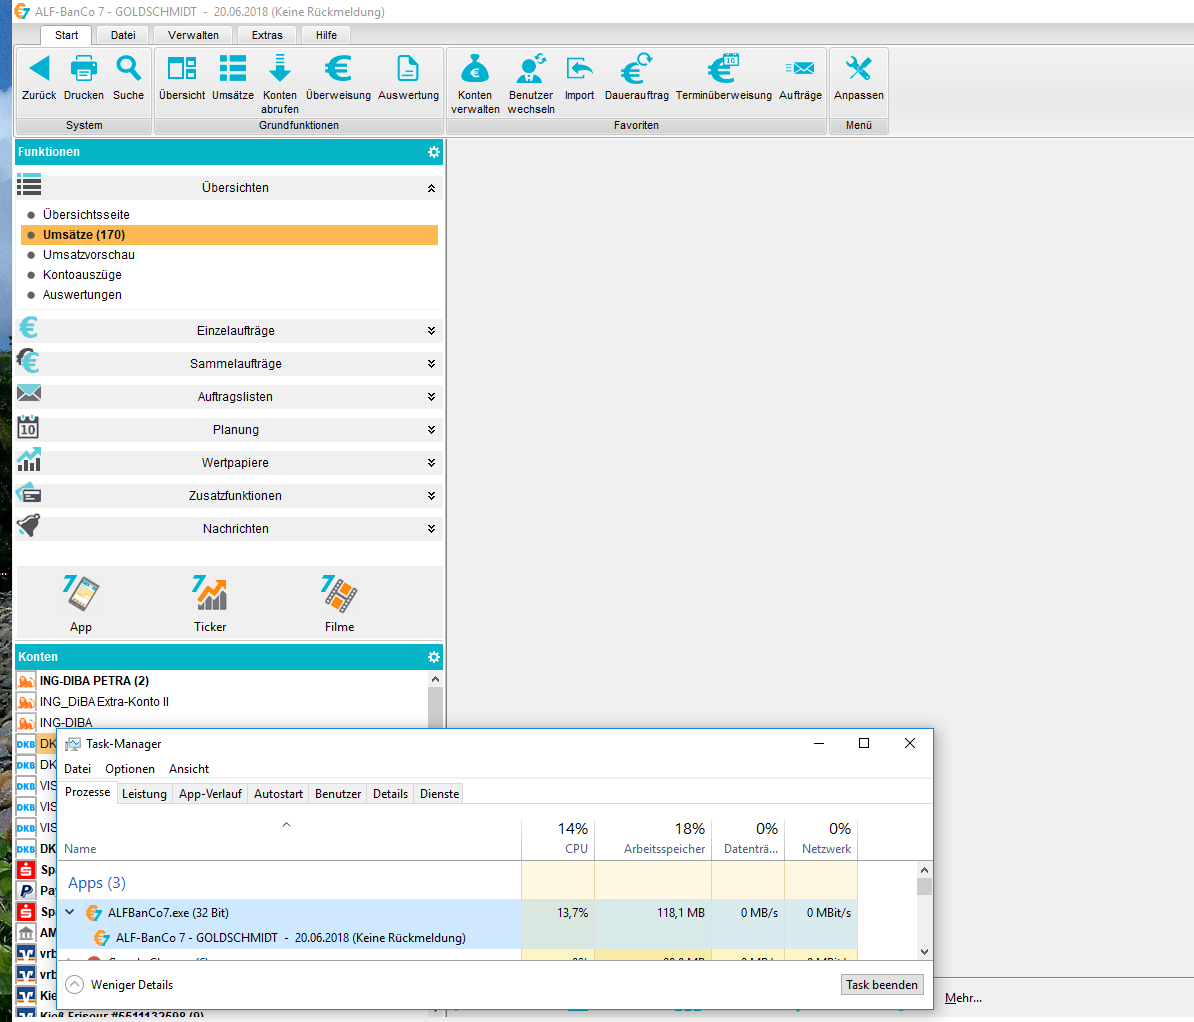Image resolution: width=1194 pixels, height=1022 pixels.
Task: Click Konten list scrollbar up arrow
Action: point(436,679)
